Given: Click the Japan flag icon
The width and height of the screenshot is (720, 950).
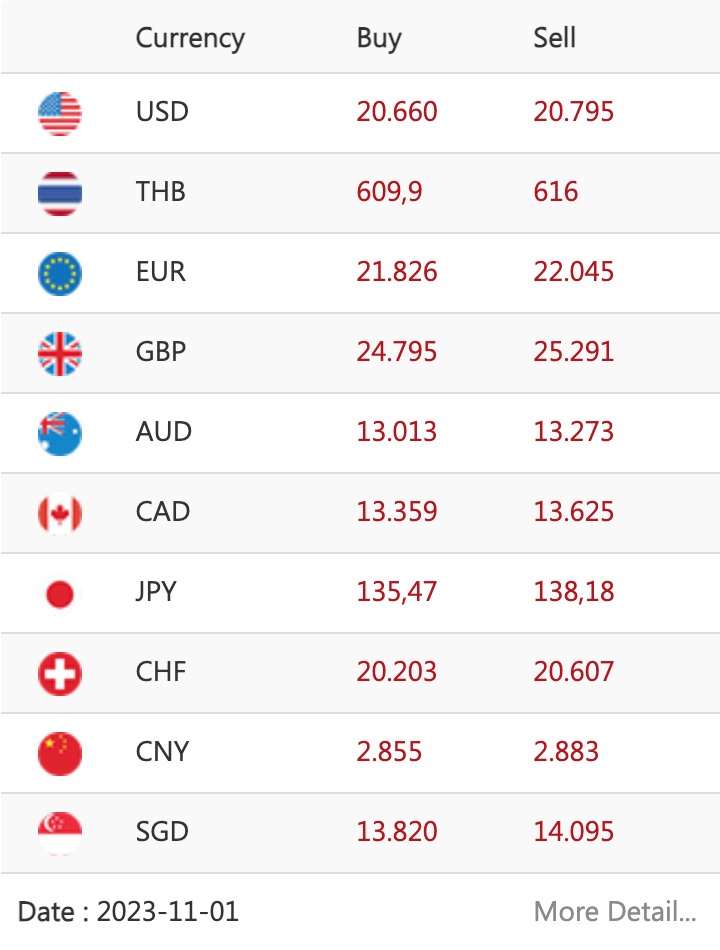Looking at the screenshot, I should tap(59, 593).
